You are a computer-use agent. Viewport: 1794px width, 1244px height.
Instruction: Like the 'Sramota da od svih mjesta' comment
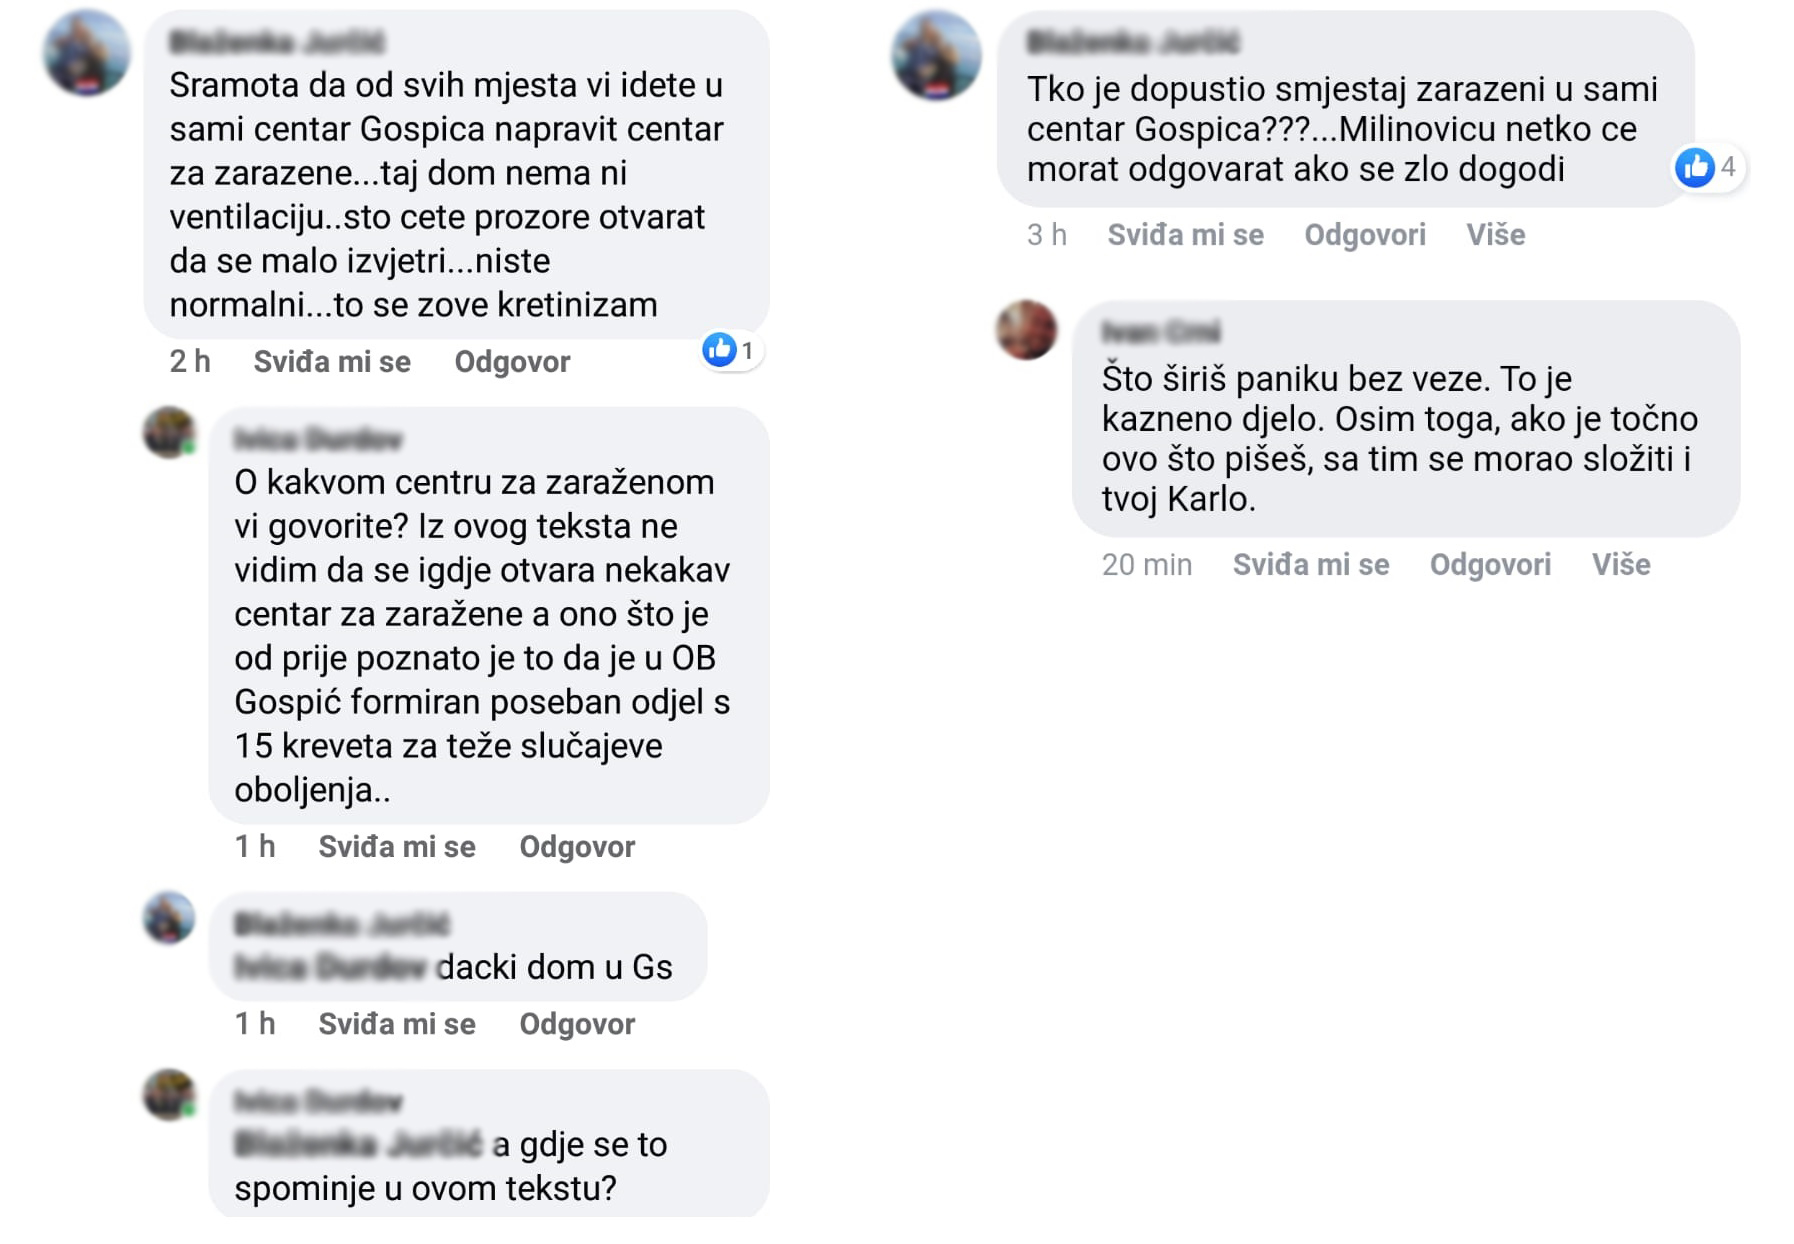coord(332,362)
